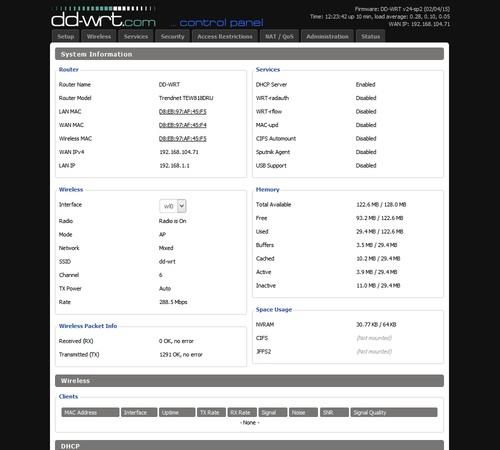
Task: Click the Firmware version text in header
Action: coord(402,9)
